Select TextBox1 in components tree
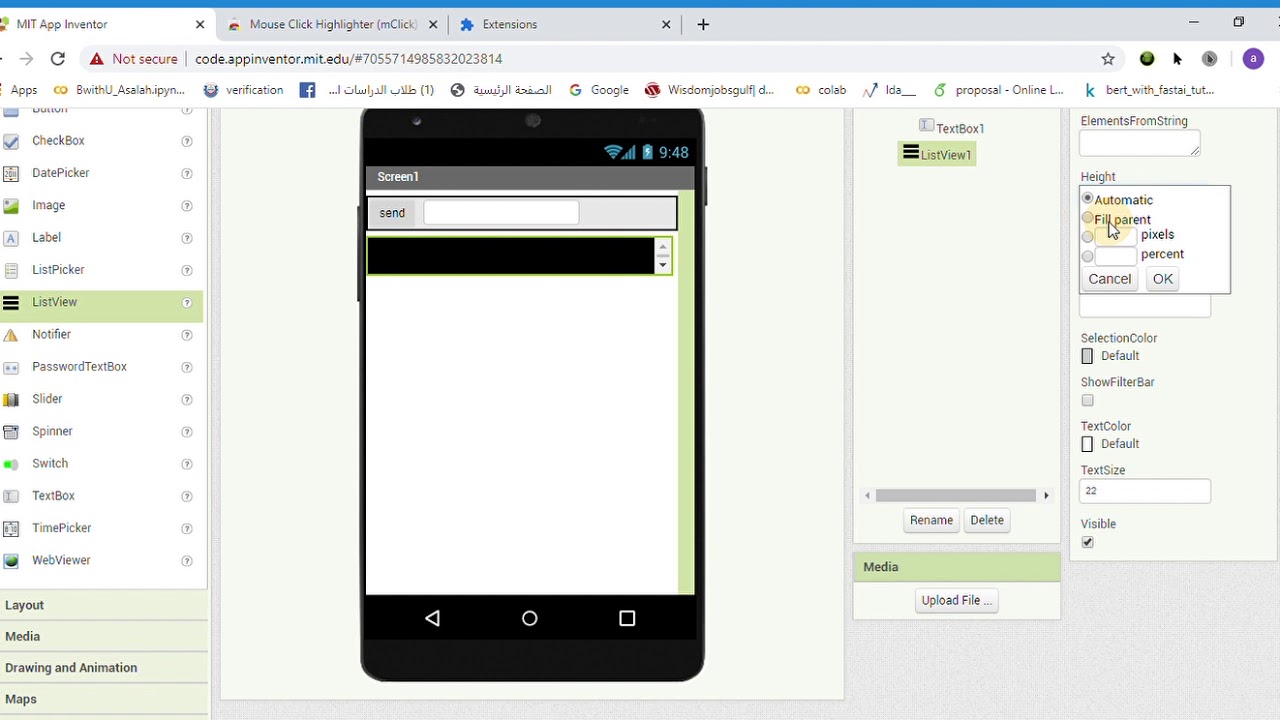Screen dimensions: 1280x720 coord(960,128)
